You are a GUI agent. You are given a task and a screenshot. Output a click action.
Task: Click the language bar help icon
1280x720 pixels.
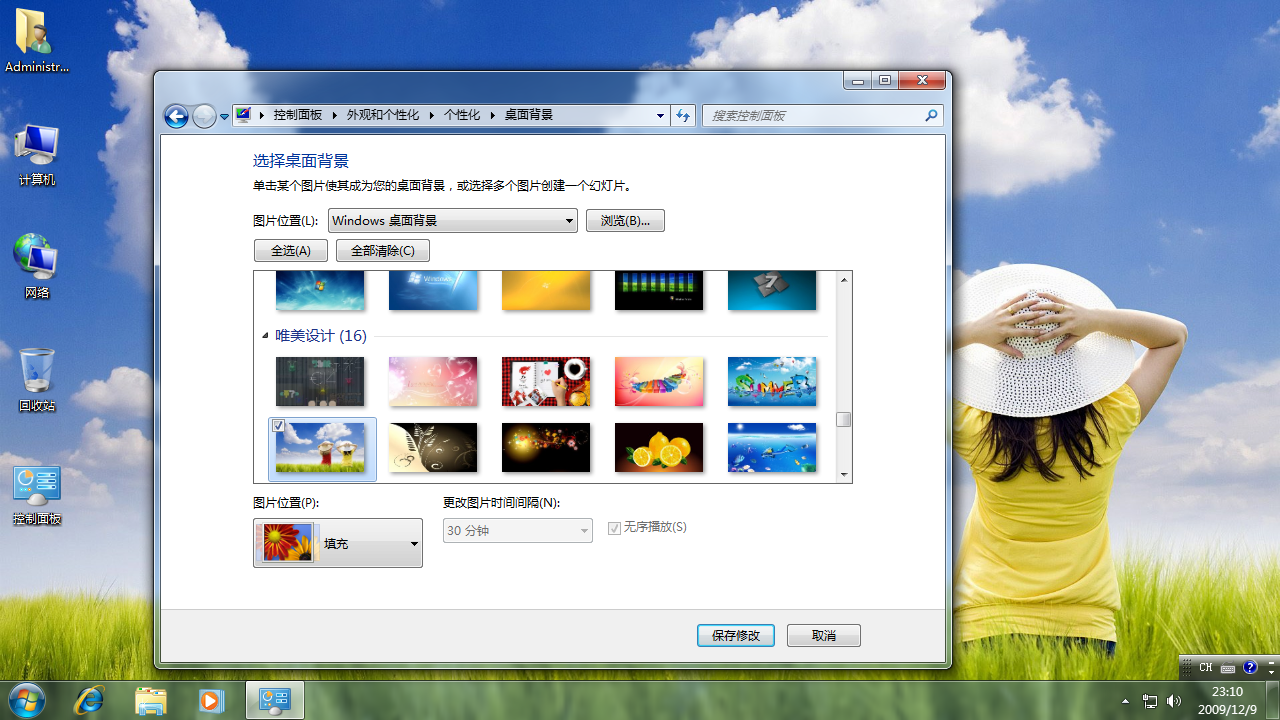pos(1250,667)
